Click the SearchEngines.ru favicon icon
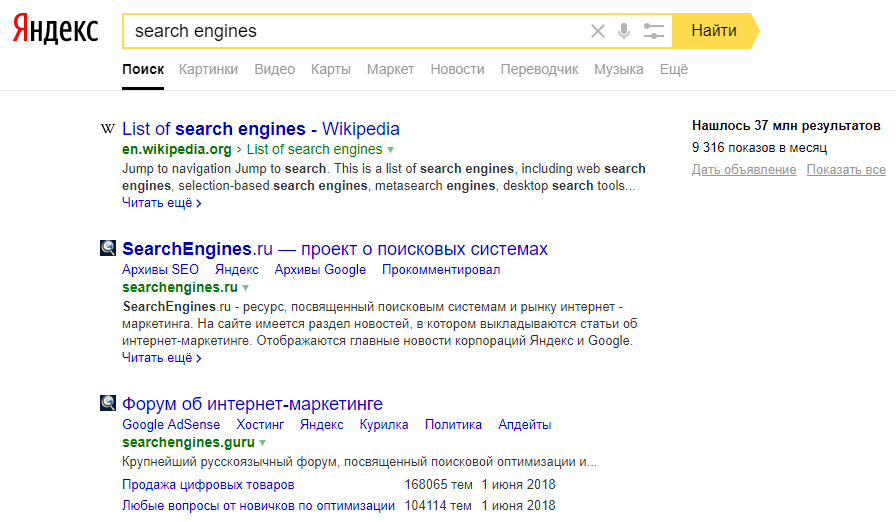896x522 pixels. [x=107, y=248]
